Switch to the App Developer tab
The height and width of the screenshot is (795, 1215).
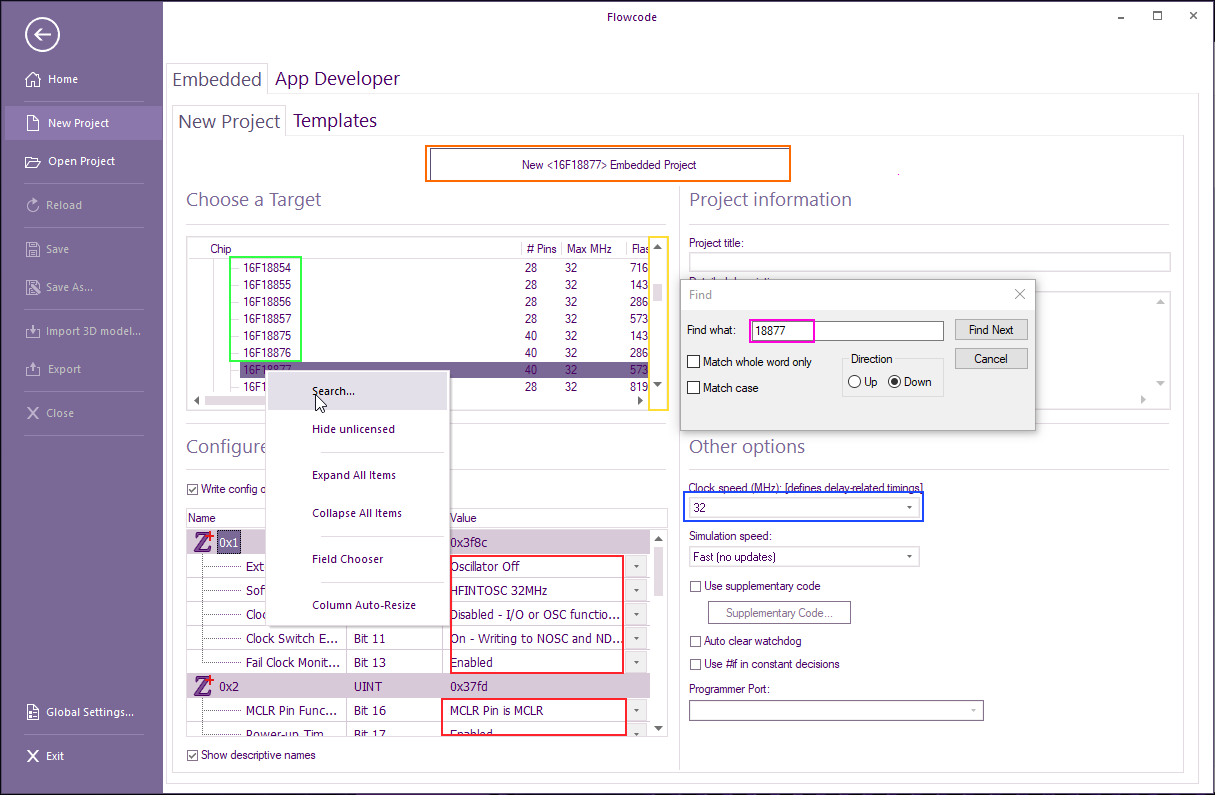click(x=337, y=79)
